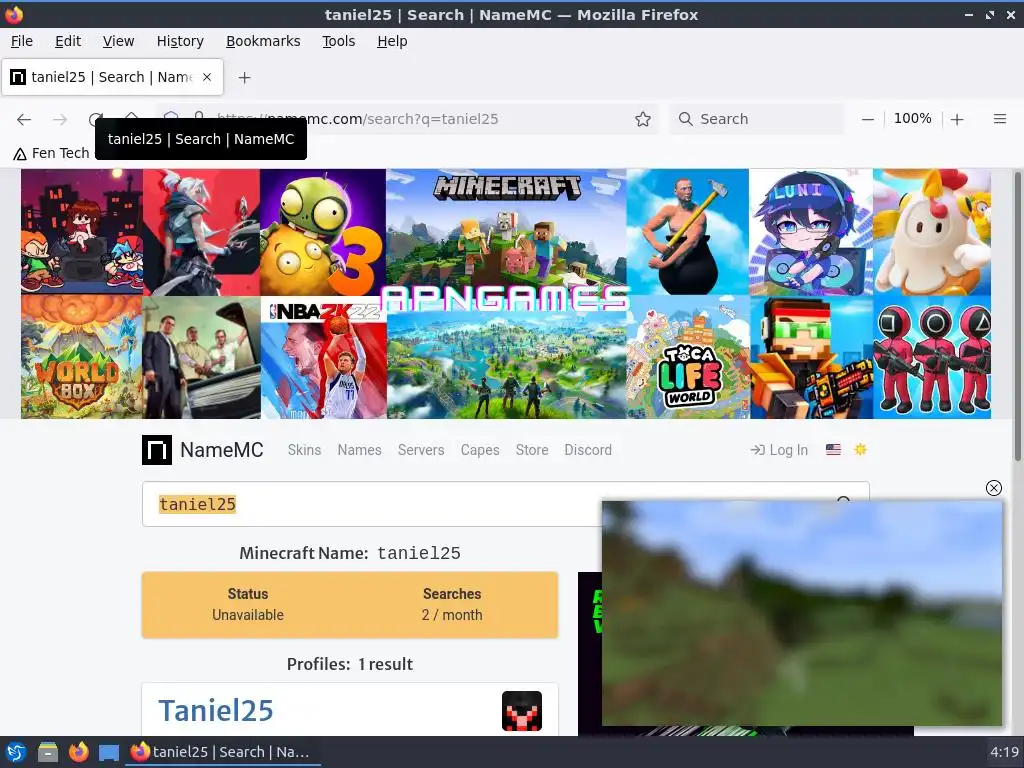Screen dimensions: 1024x768
Task: Open the Fen Tech bookmark
Action: 52,153
